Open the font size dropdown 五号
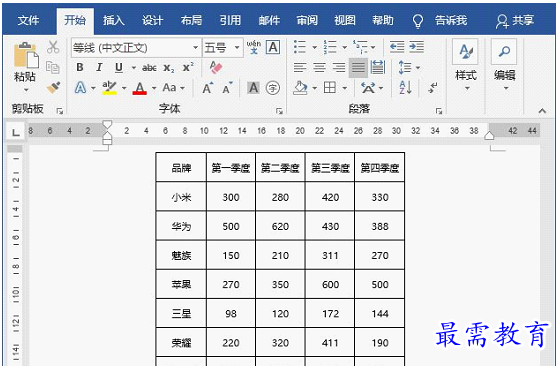Viewport: 557px width, 366px height. tap(237, 47)
